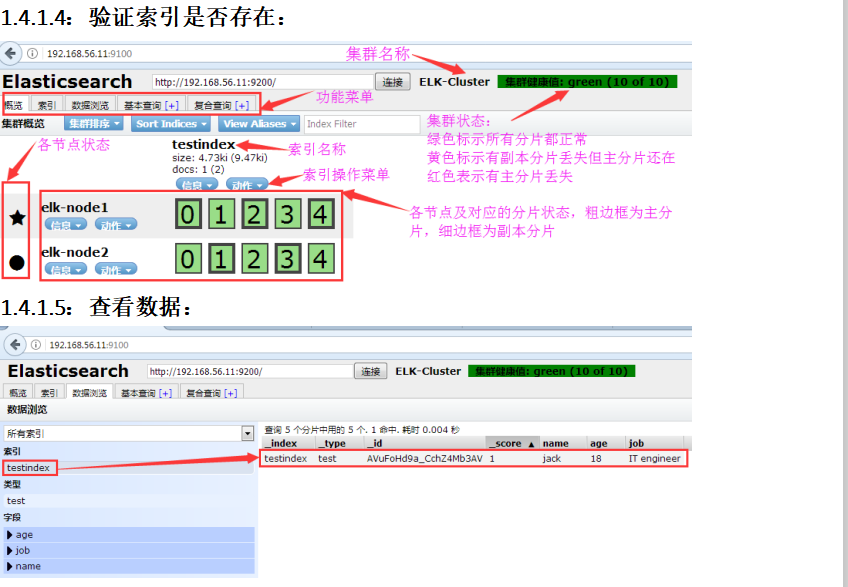The image size is (848, 587).
Task: Select shard 4 on elk-node1
Action: click(x=321, y=214)
